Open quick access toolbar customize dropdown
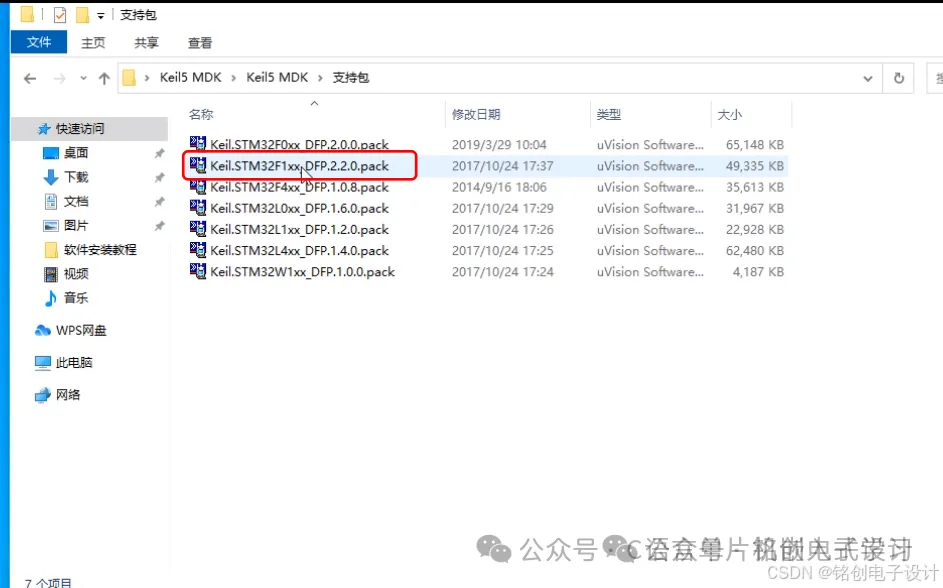943x588 pixels. 100,16
